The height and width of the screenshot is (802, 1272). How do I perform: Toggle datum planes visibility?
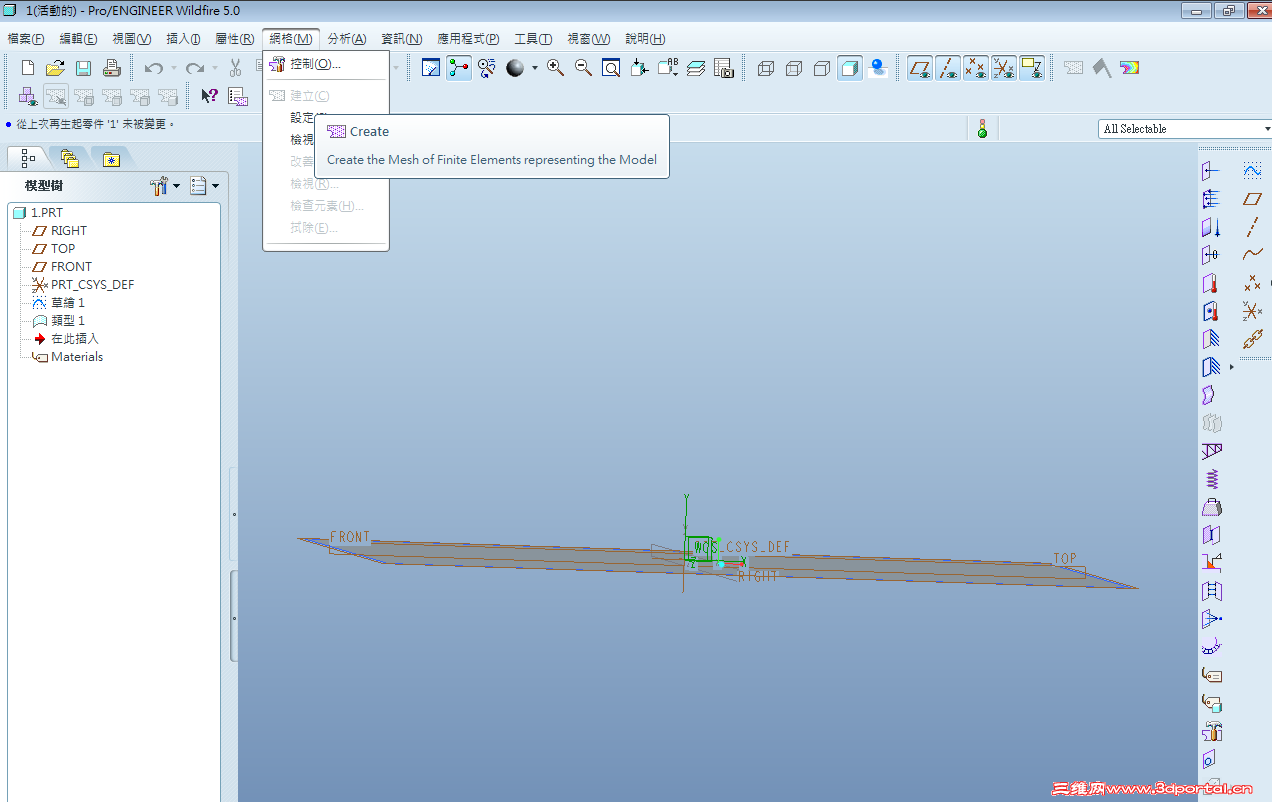(920, 68)
